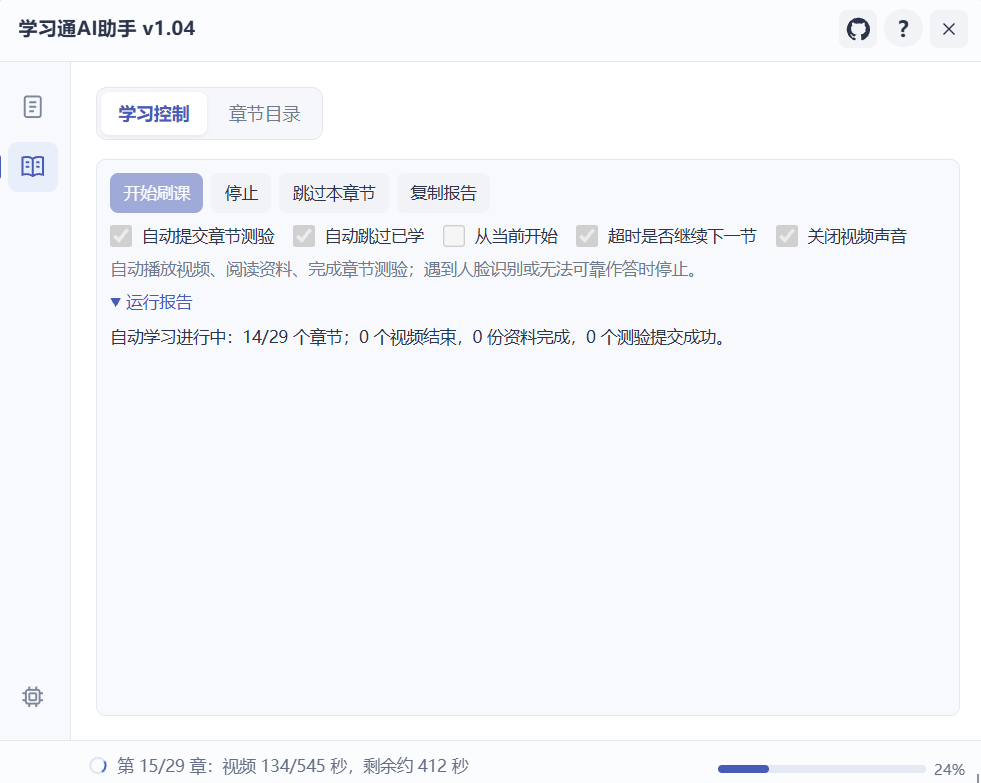Toggle 自动提交章节测验 checkbox
Screen dimensions: 981x783
121,236
